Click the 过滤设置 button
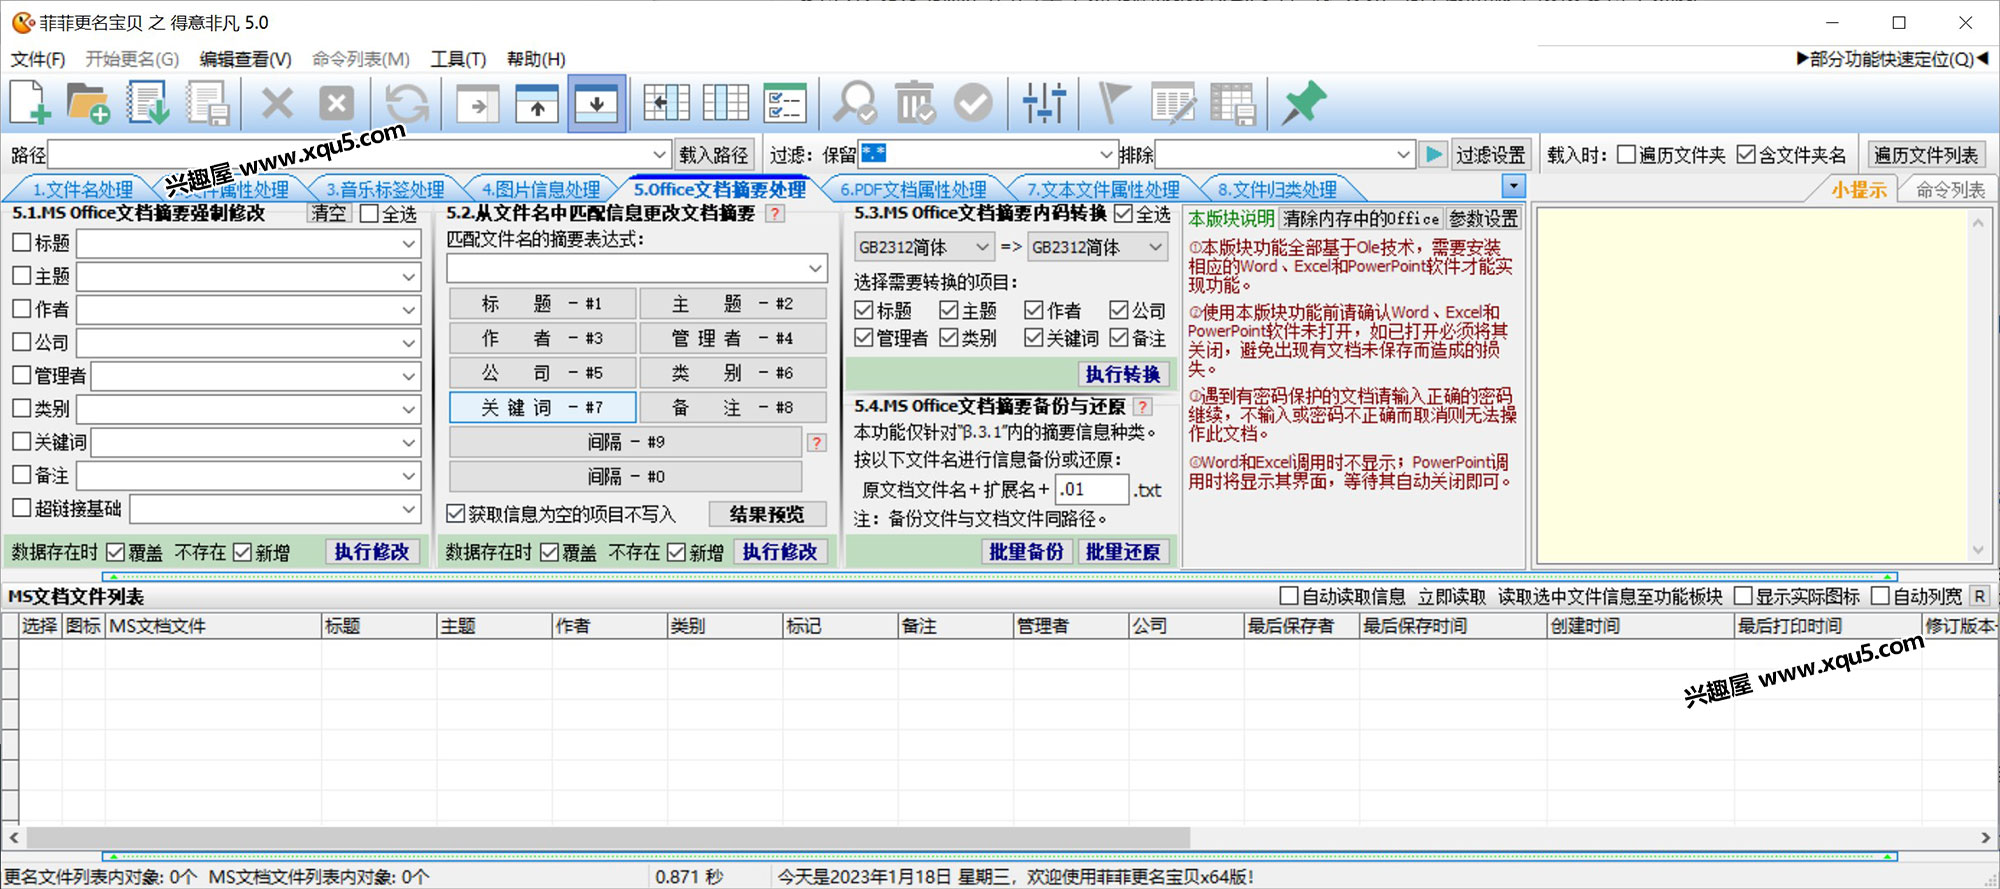Image resolution: width=2000 pixels, height=889 pixels. [1490, 155]
